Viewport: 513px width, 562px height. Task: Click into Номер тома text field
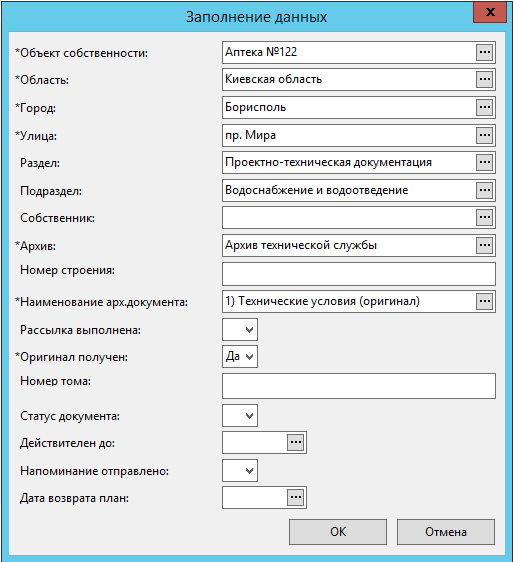click(x=359, y=386)
